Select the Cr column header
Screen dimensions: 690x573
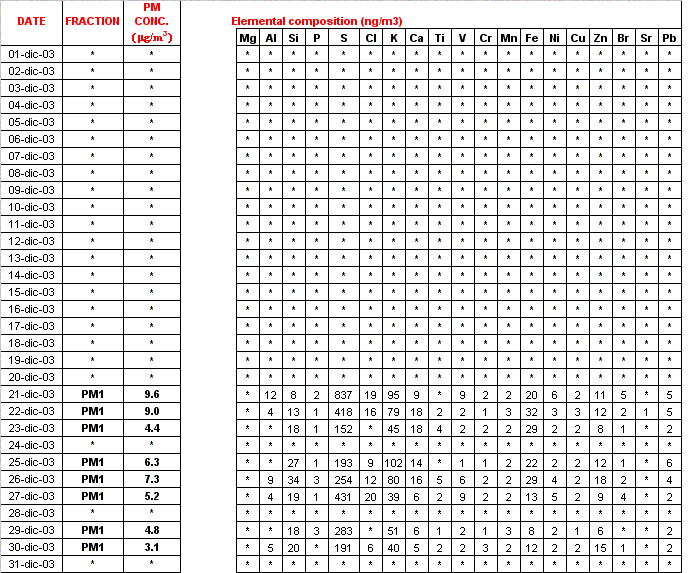tap(485, 38)
